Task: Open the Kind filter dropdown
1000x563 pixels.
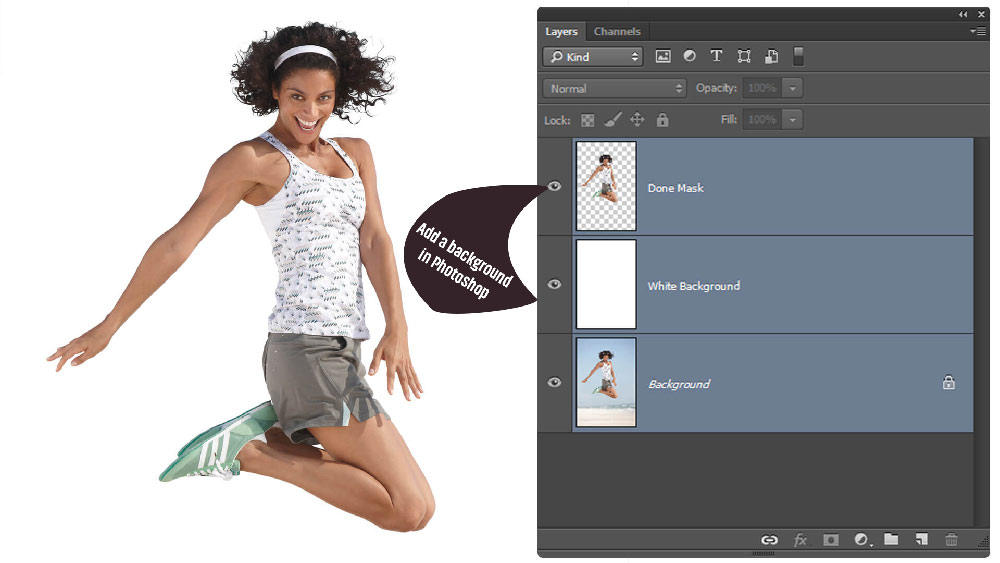Action: (593, 57)
